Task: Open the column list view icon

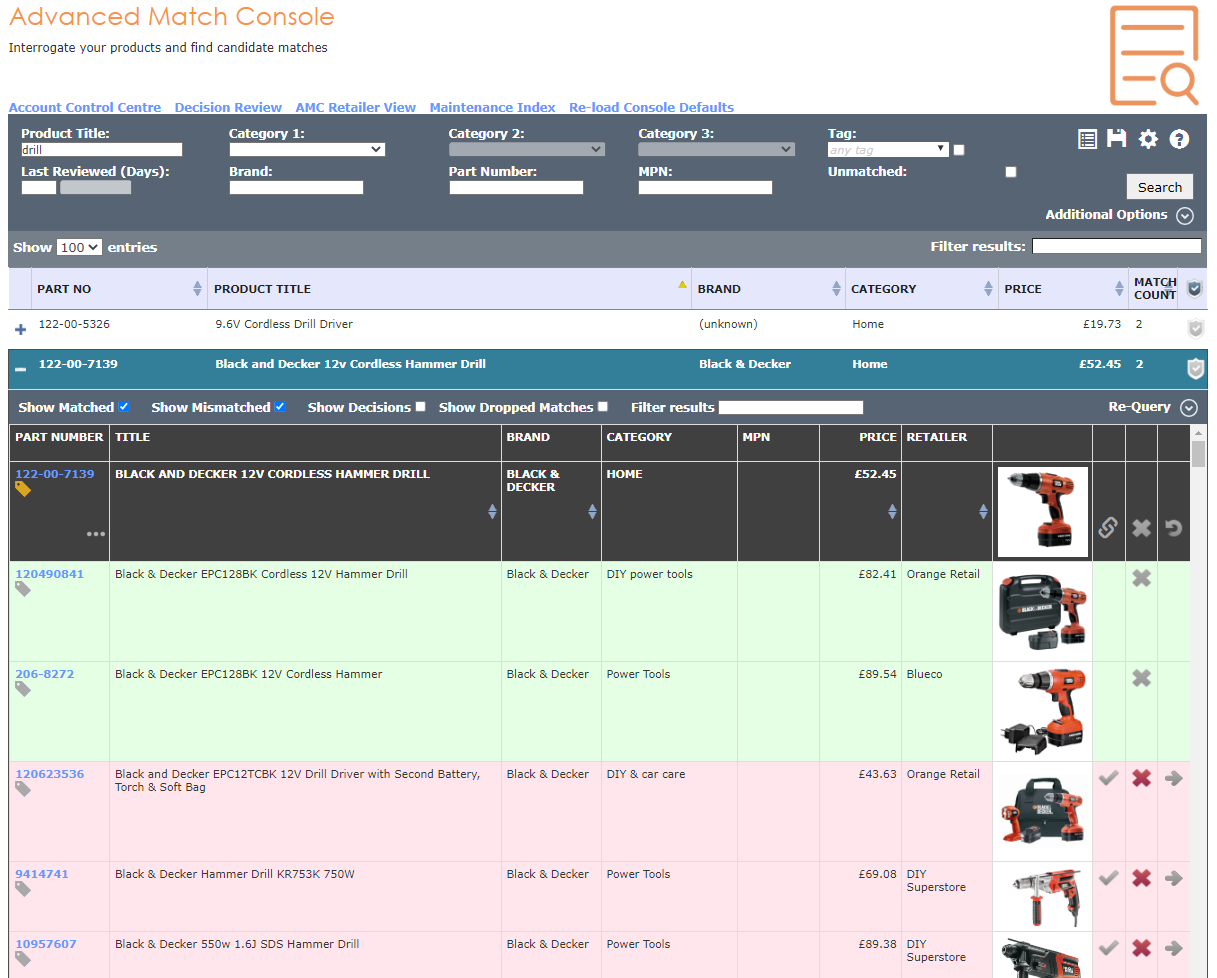Action: pos(1088,139)
